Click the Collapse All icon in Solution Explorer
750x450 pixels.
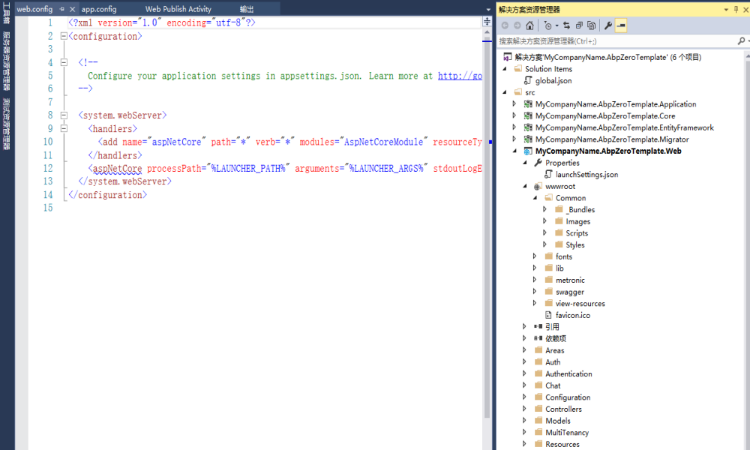point(579,25)
